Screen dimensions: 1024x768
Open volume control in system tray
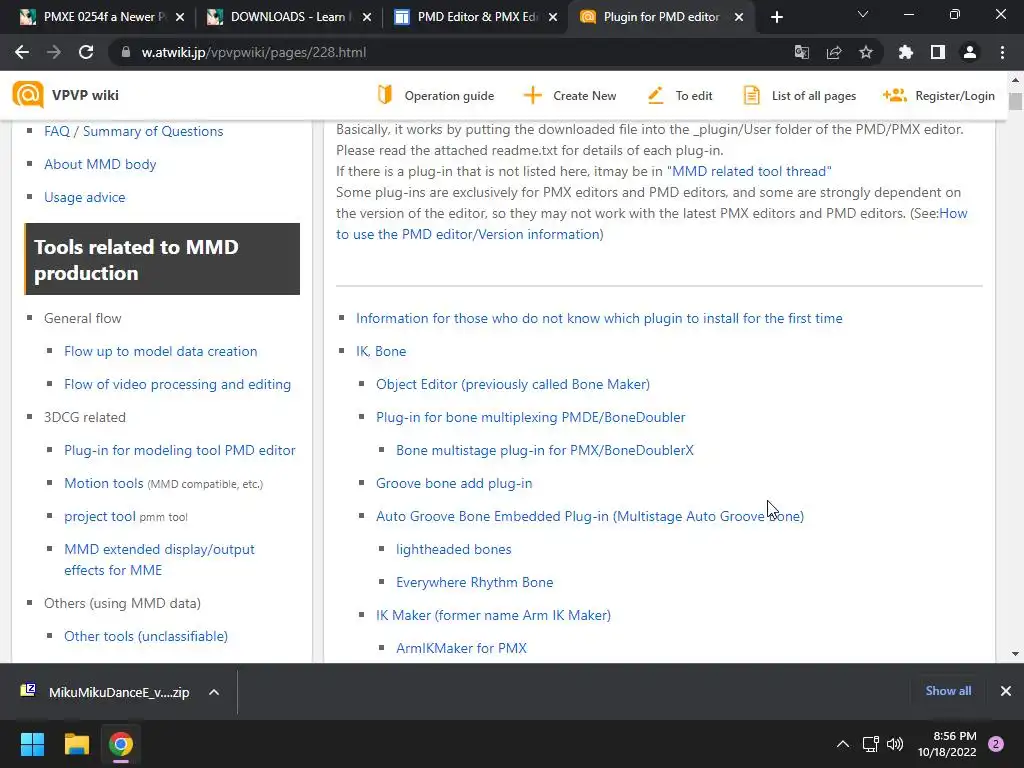point(895,744)
